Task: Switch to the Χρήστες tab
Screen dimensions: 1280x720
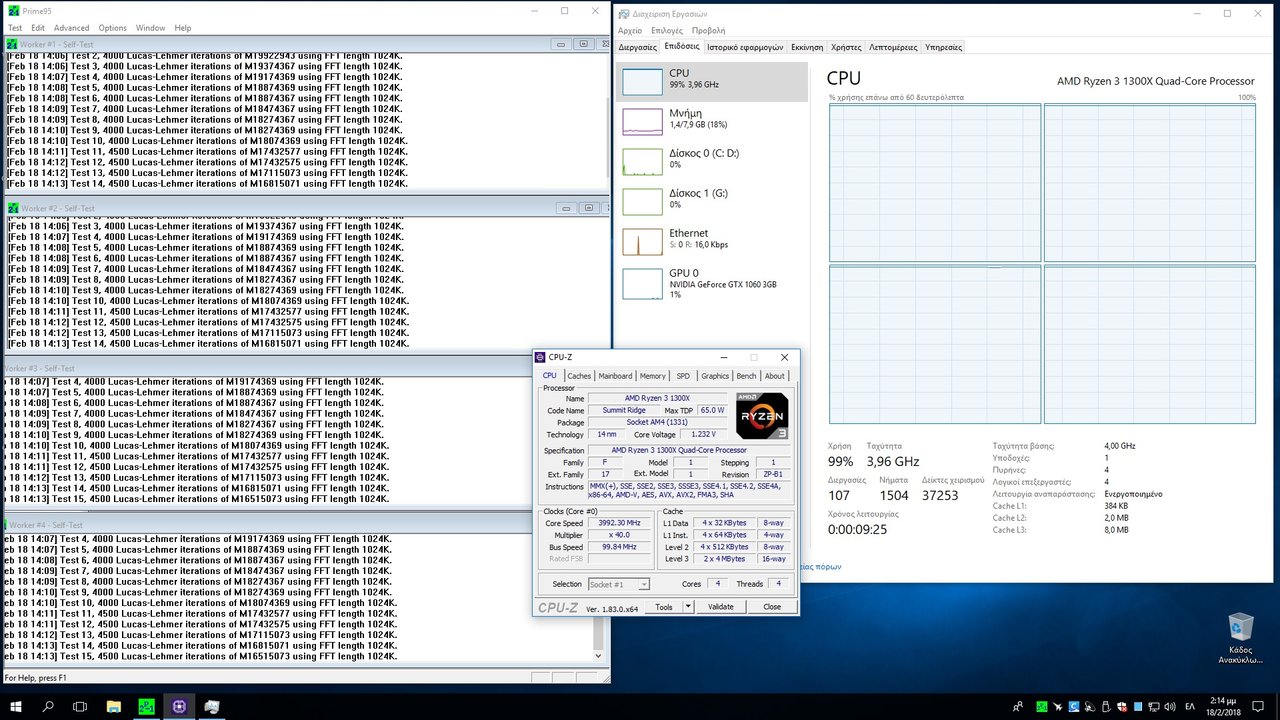Action: [x=846, y=47]
